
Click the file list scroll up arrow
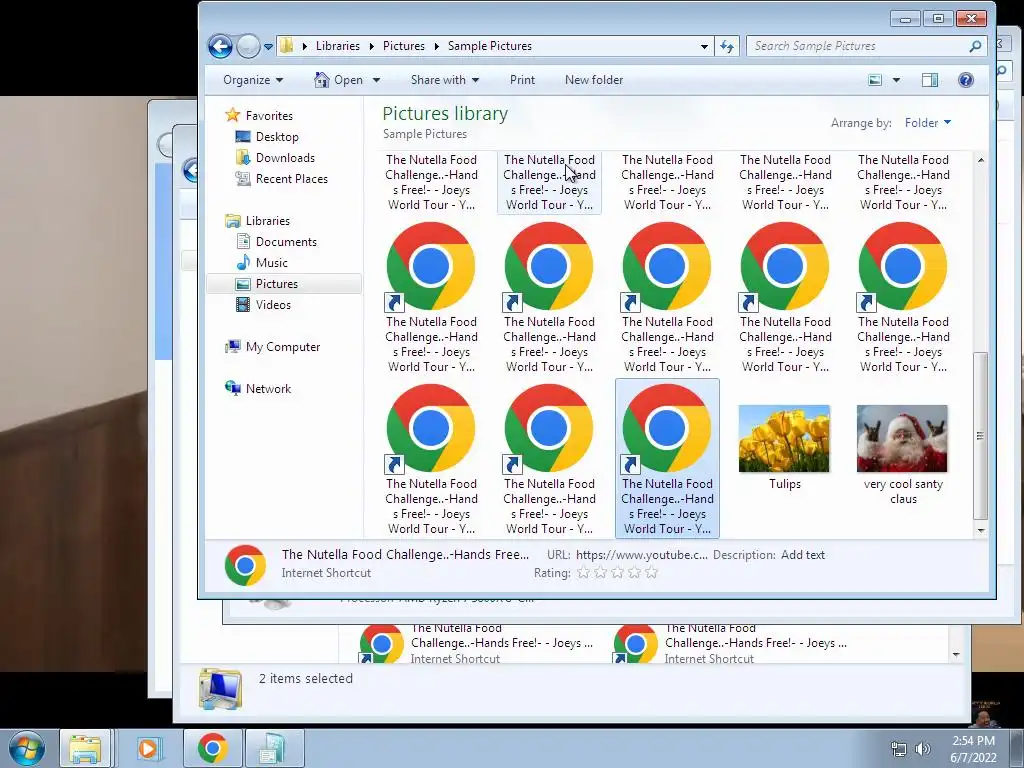981,160
